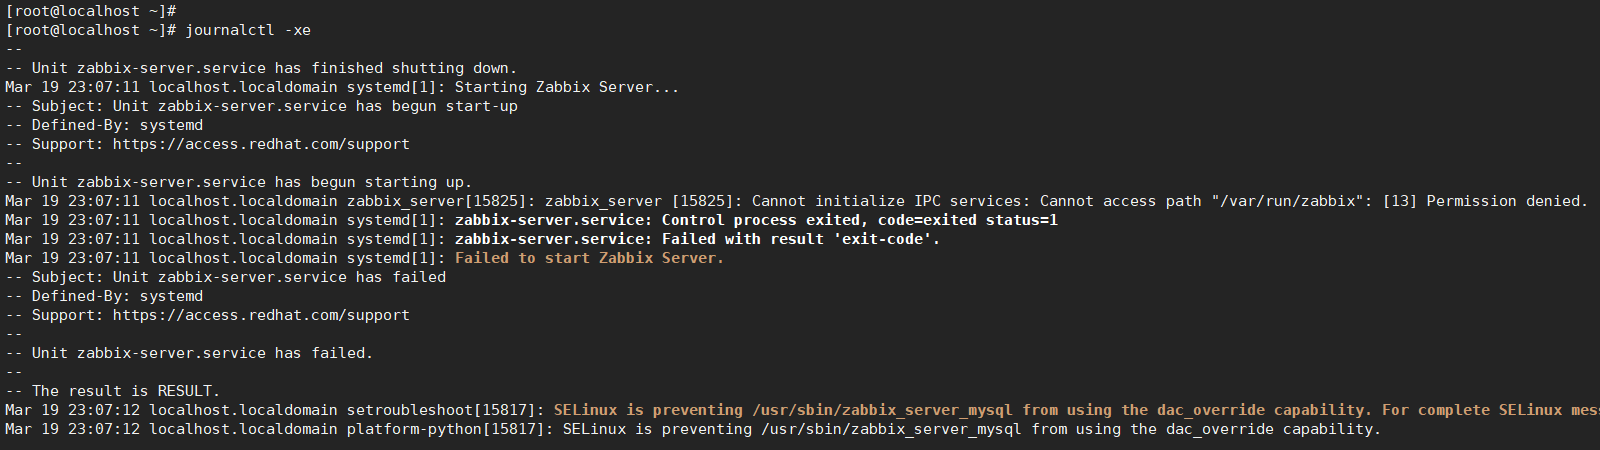This screenshot has width=1600, height=450.
Task: Click 'The result is RESULT.' line
Action: tap(126, 391)
